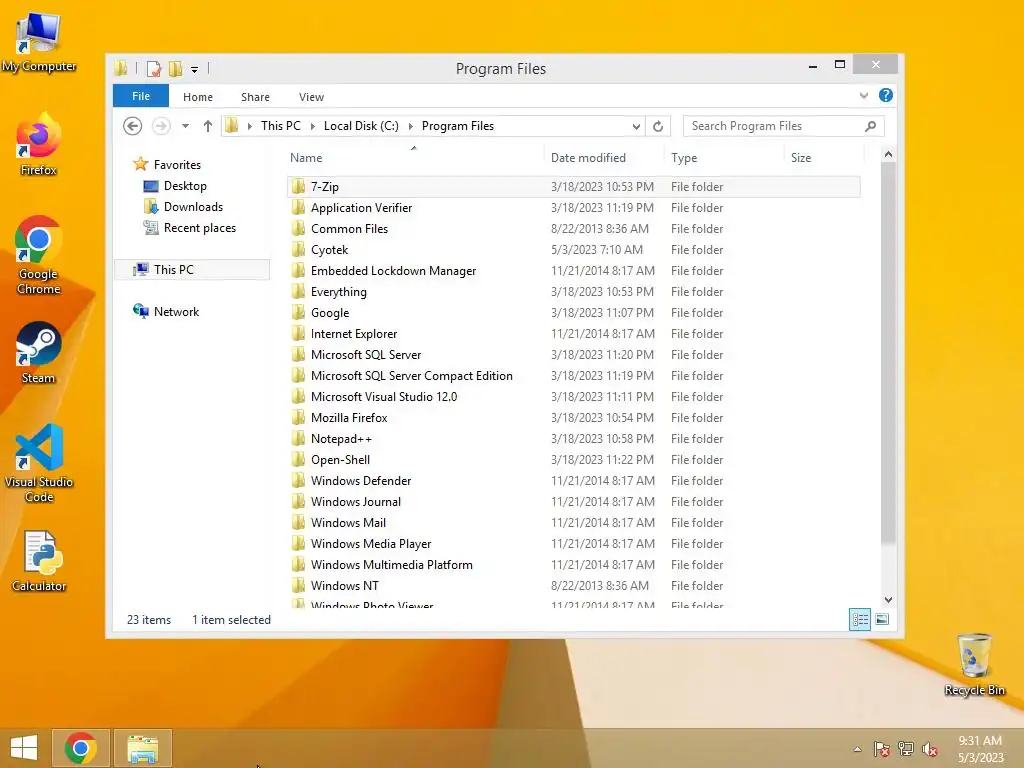
Task: Click the scroll down arrow
Action: tap(888, 600)
